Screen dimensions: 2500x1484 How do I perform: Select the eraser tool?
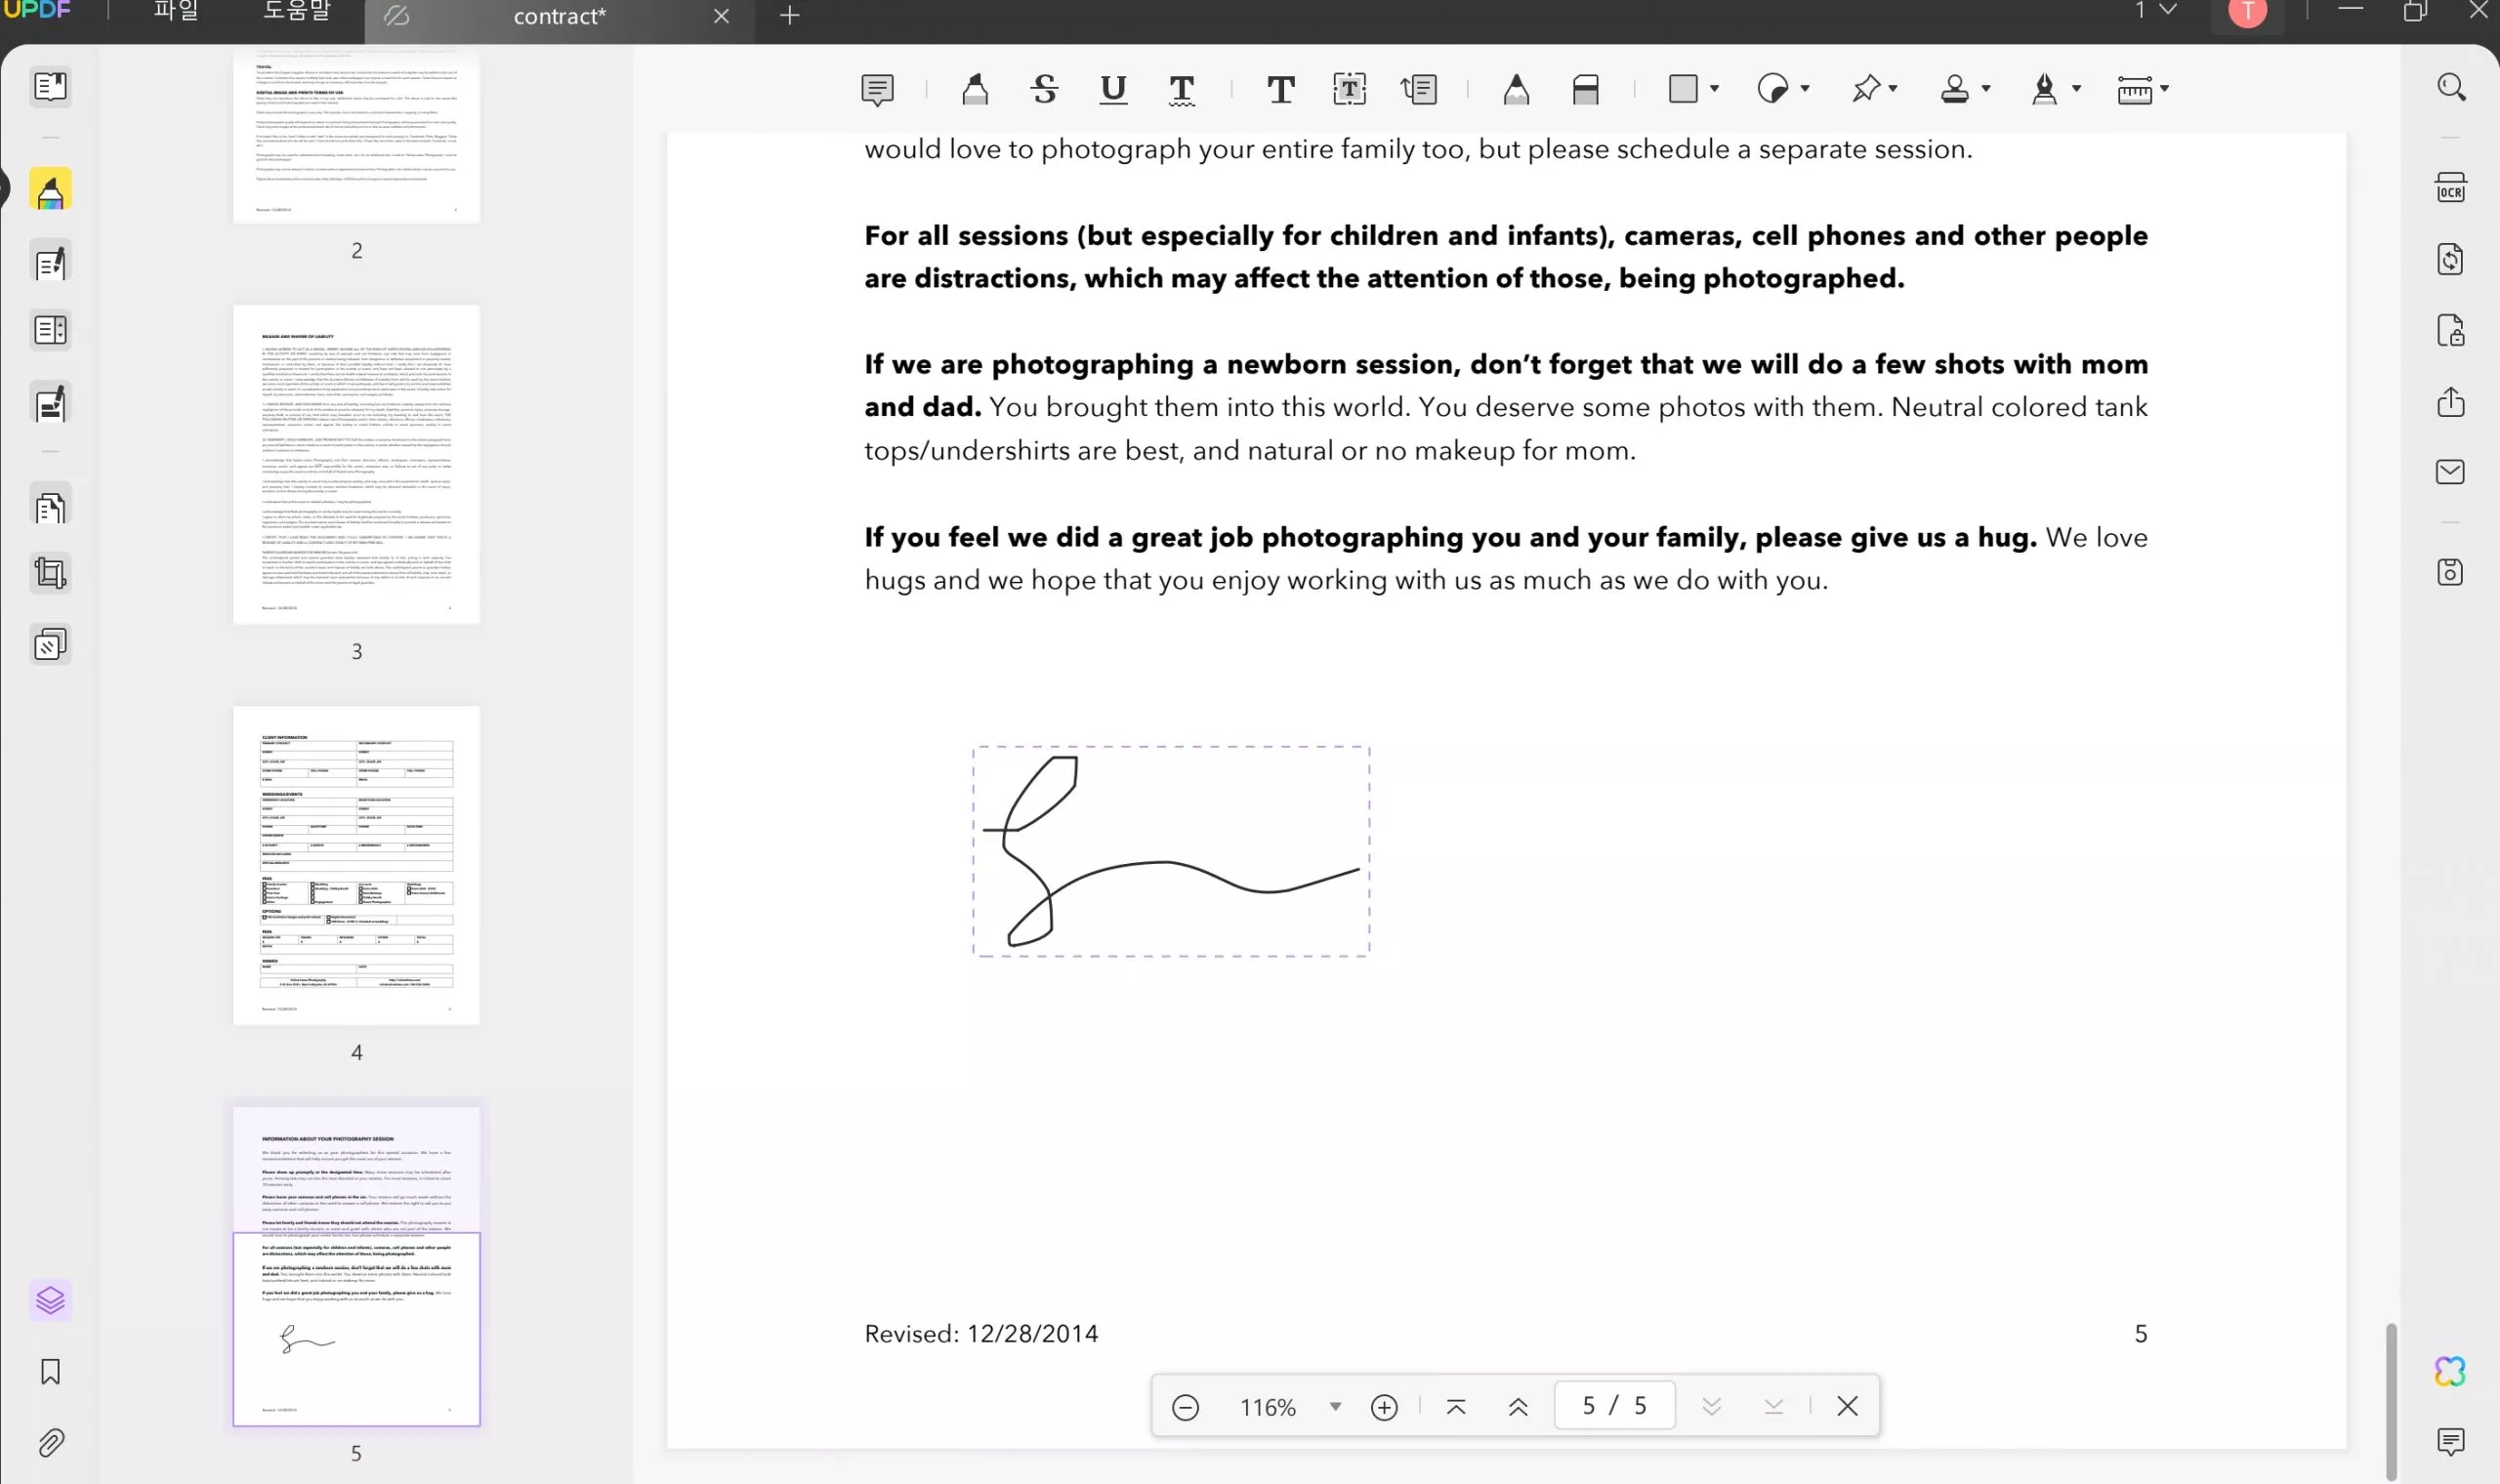[x=1586, y=90]
